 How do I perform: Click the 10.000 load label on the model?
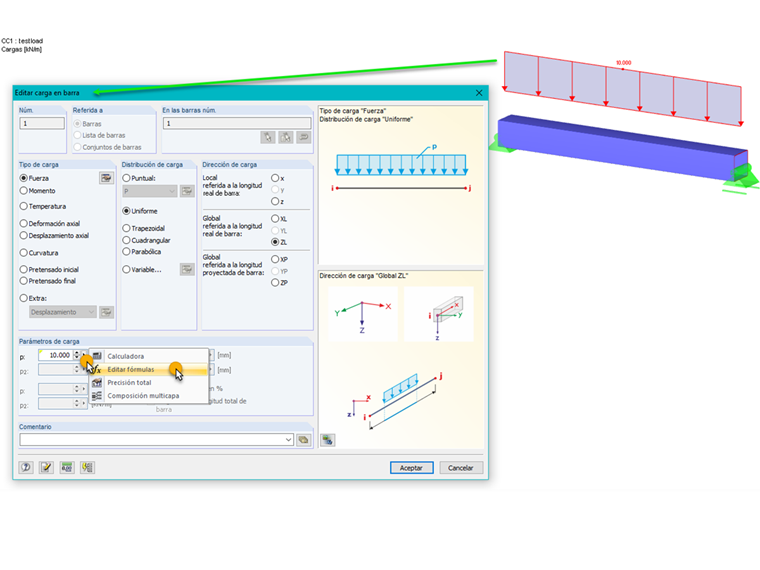coord(623,63)
